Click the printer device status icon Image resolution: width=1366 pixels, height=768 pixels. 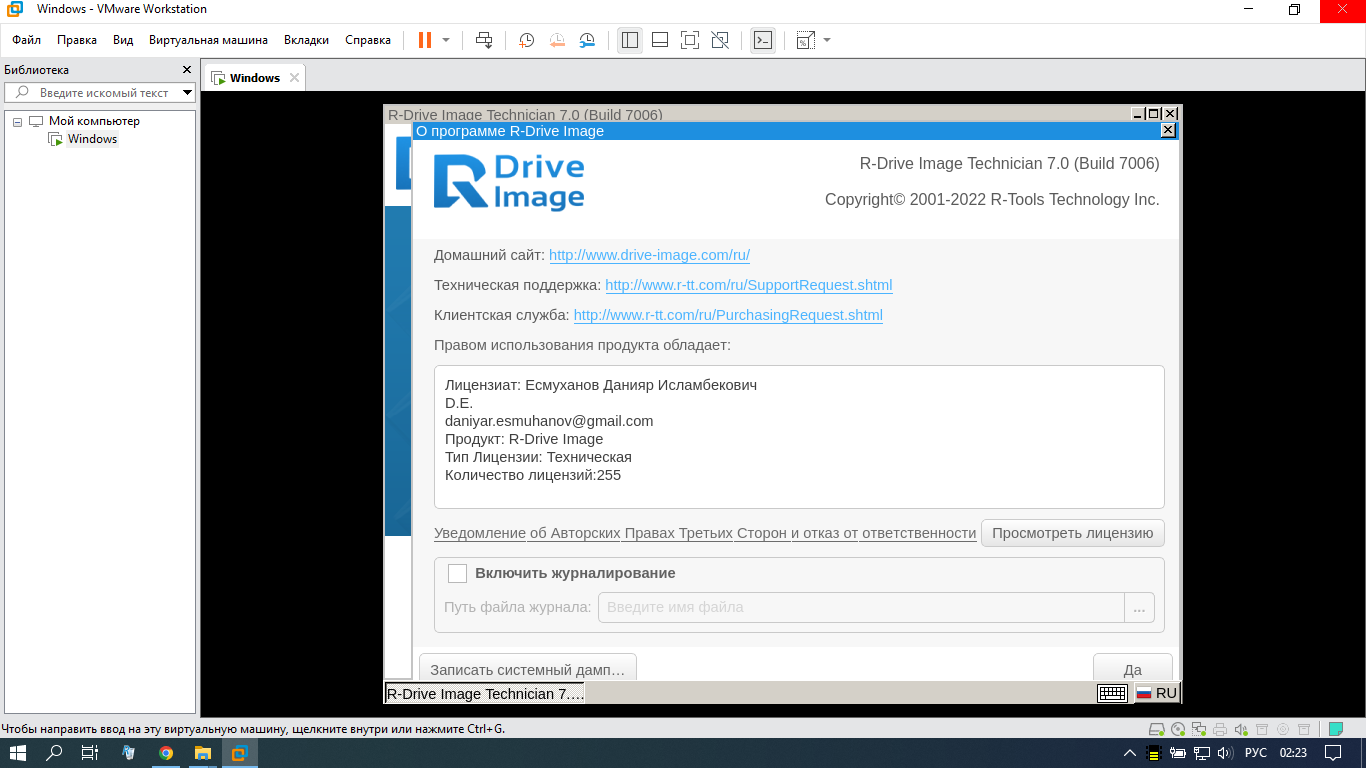click(1220, 729)
